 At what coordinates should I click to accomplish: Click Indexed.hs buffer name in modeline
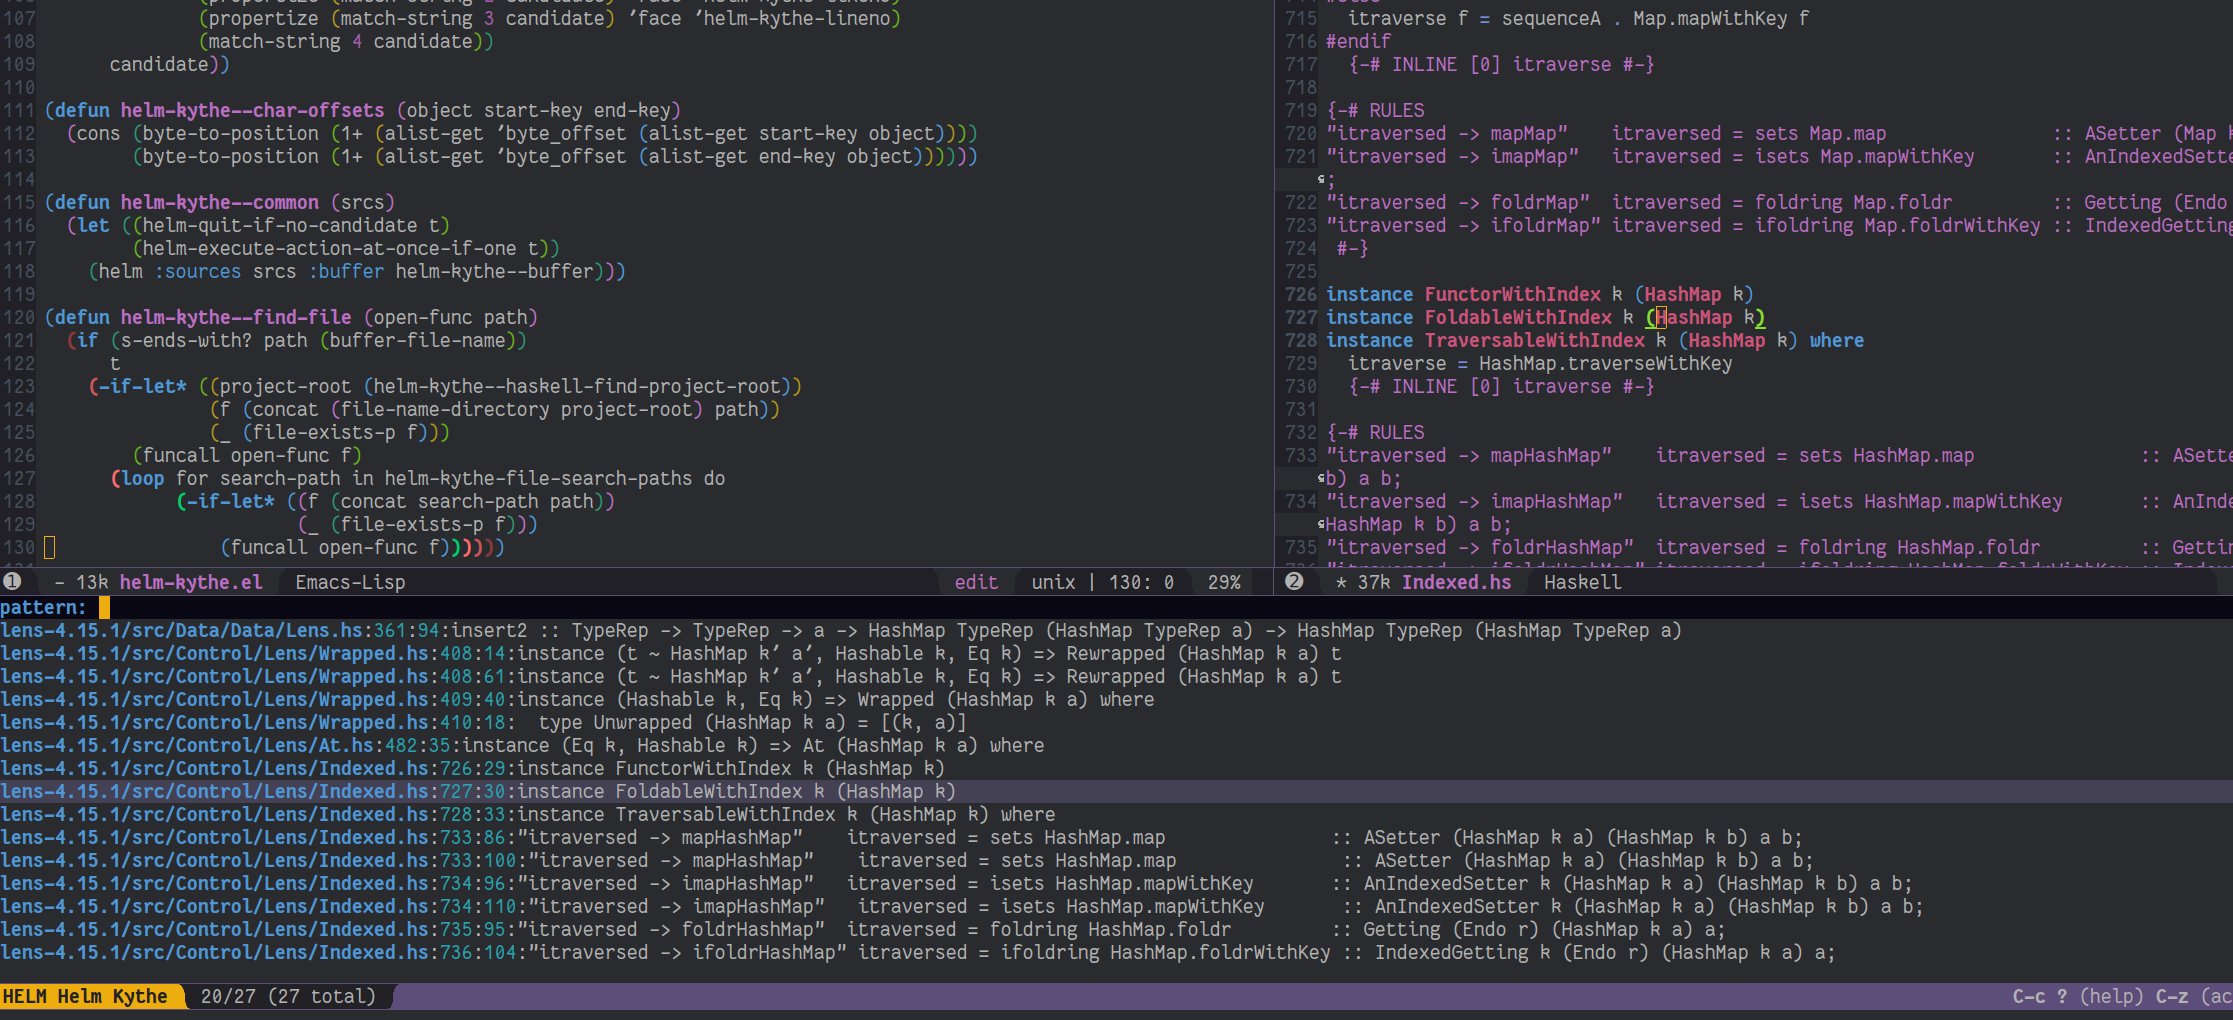1456,582
